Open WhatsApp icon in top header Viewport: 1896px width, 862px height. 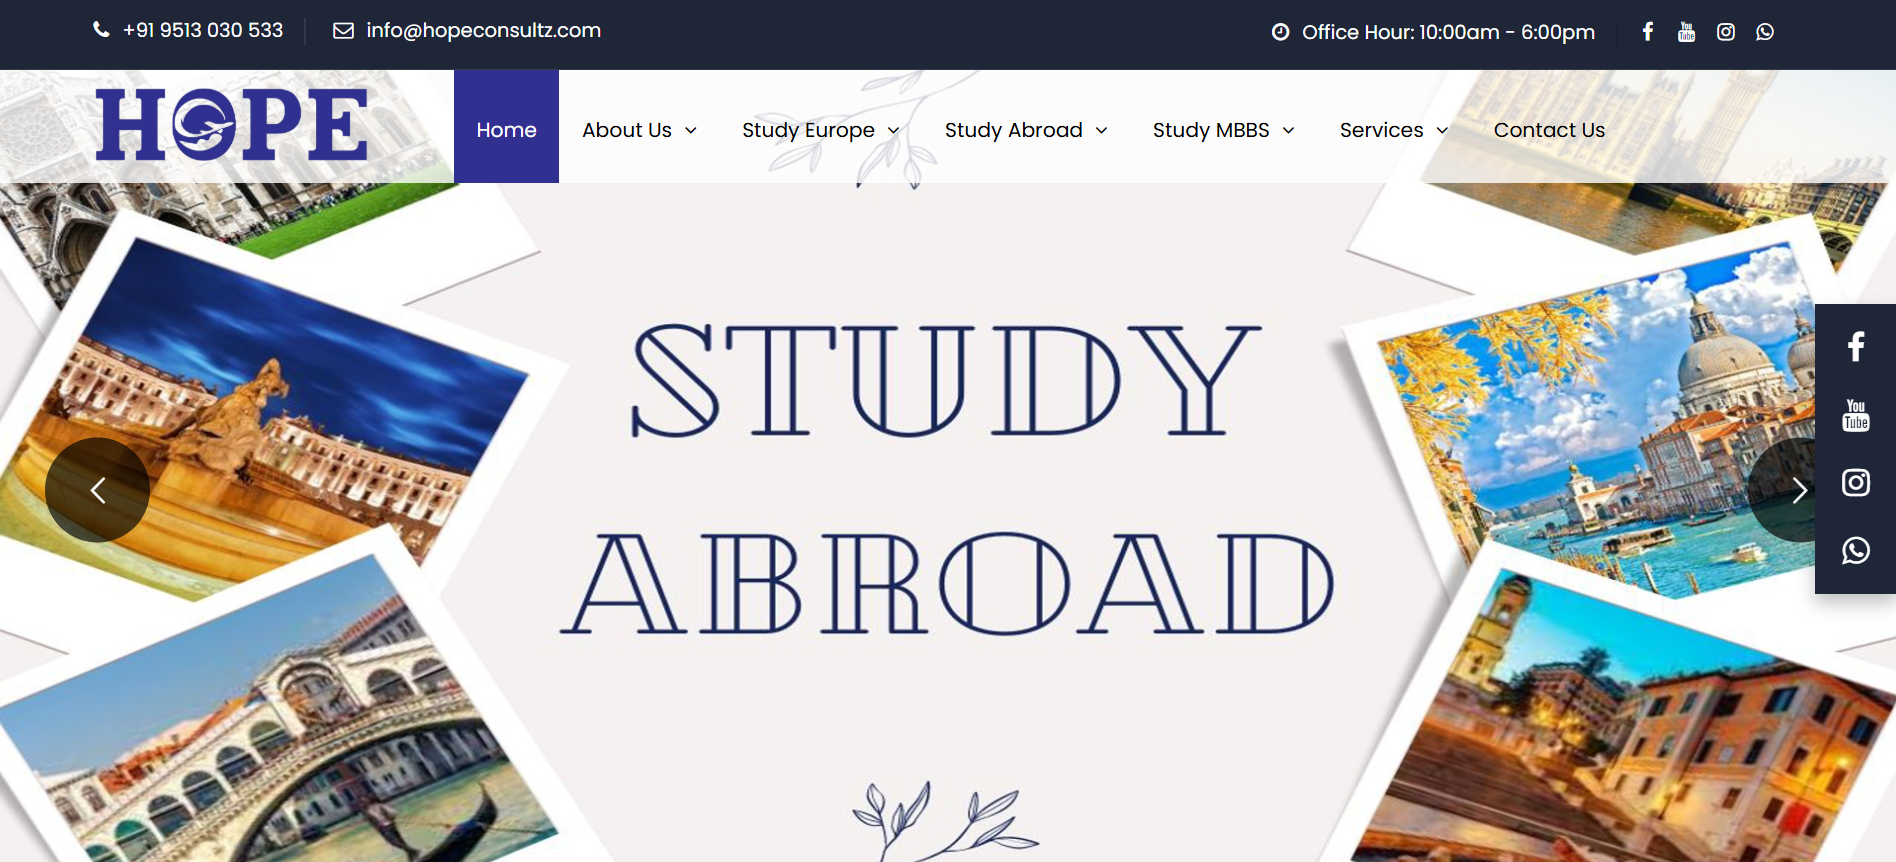pos(1765,32)
